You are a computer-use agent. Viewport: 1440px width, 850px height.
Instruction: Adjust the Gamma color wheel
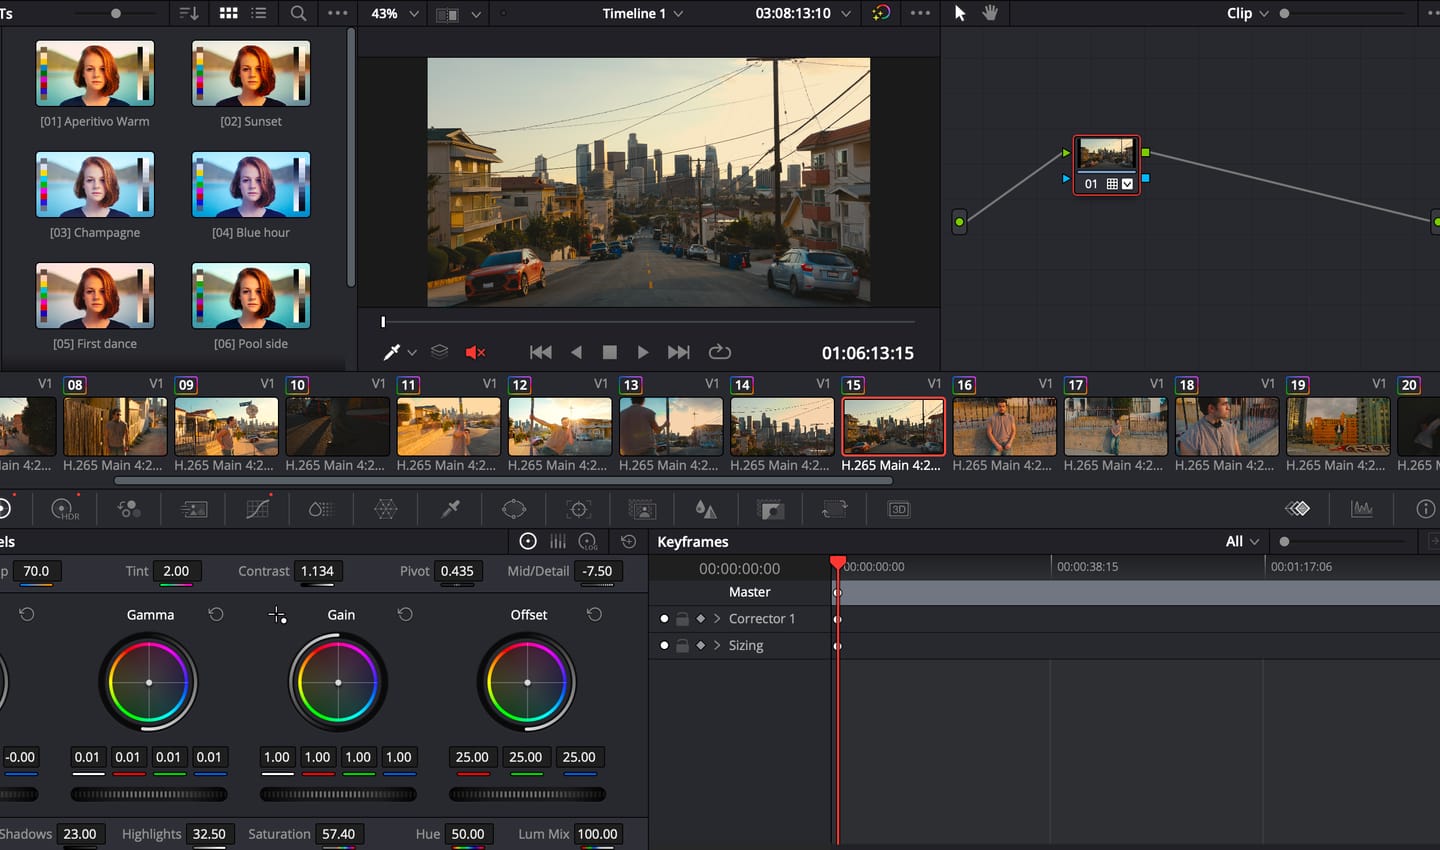tap(149, 683)
